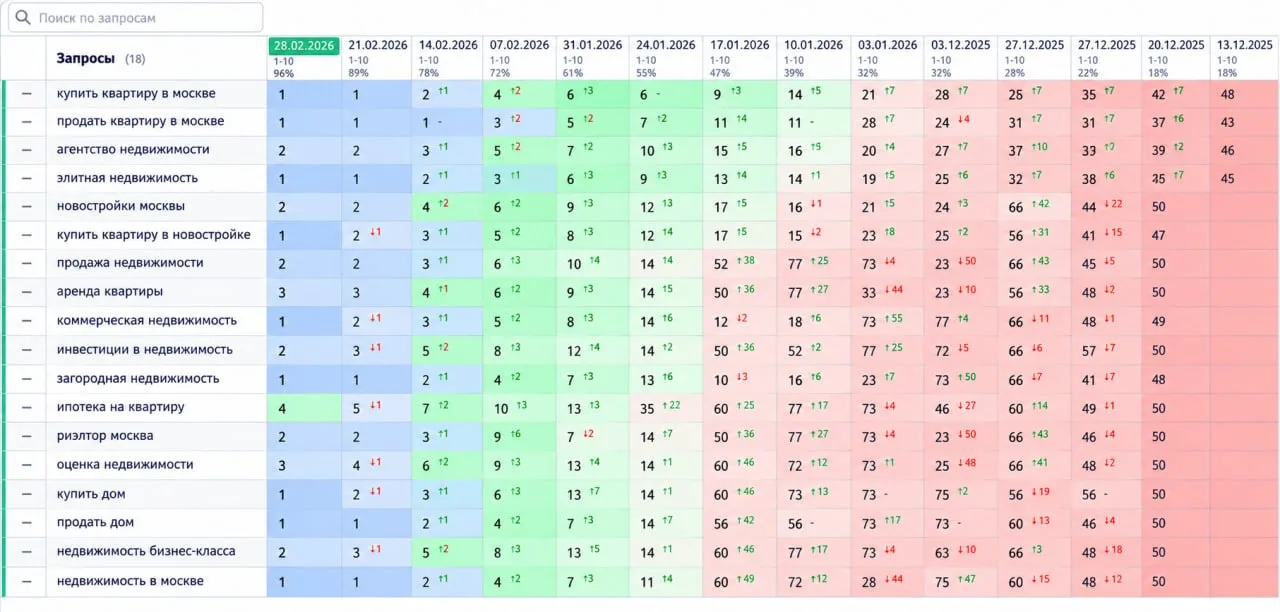Click the dash icon beside 'купить квартиру в новостройке'
The height and width of the screenshot is (612, 1280).
(26, 235)
